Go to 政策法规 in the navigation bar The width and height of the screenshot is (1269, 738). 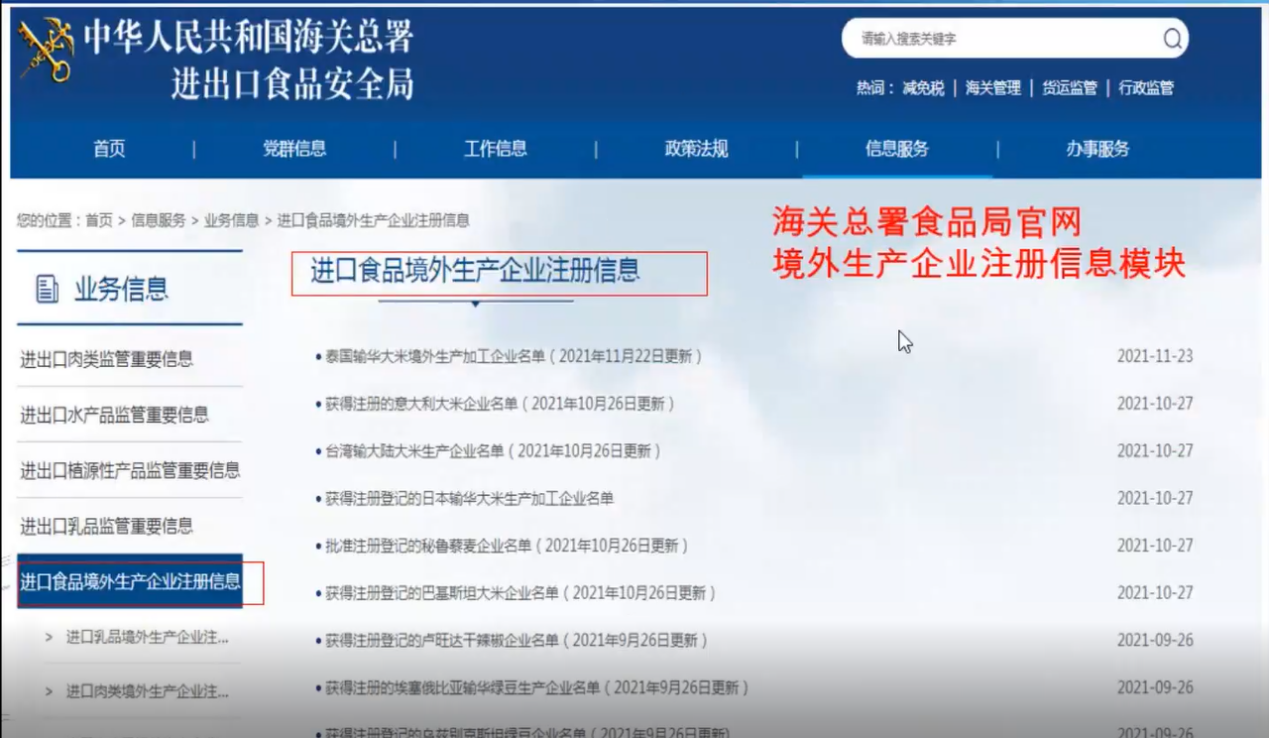click(696, 149)
